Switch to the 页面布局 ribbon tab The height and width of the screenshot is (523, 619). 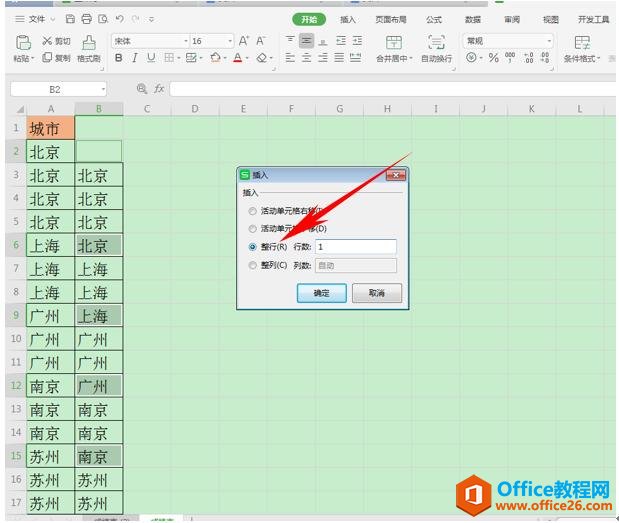390,19
